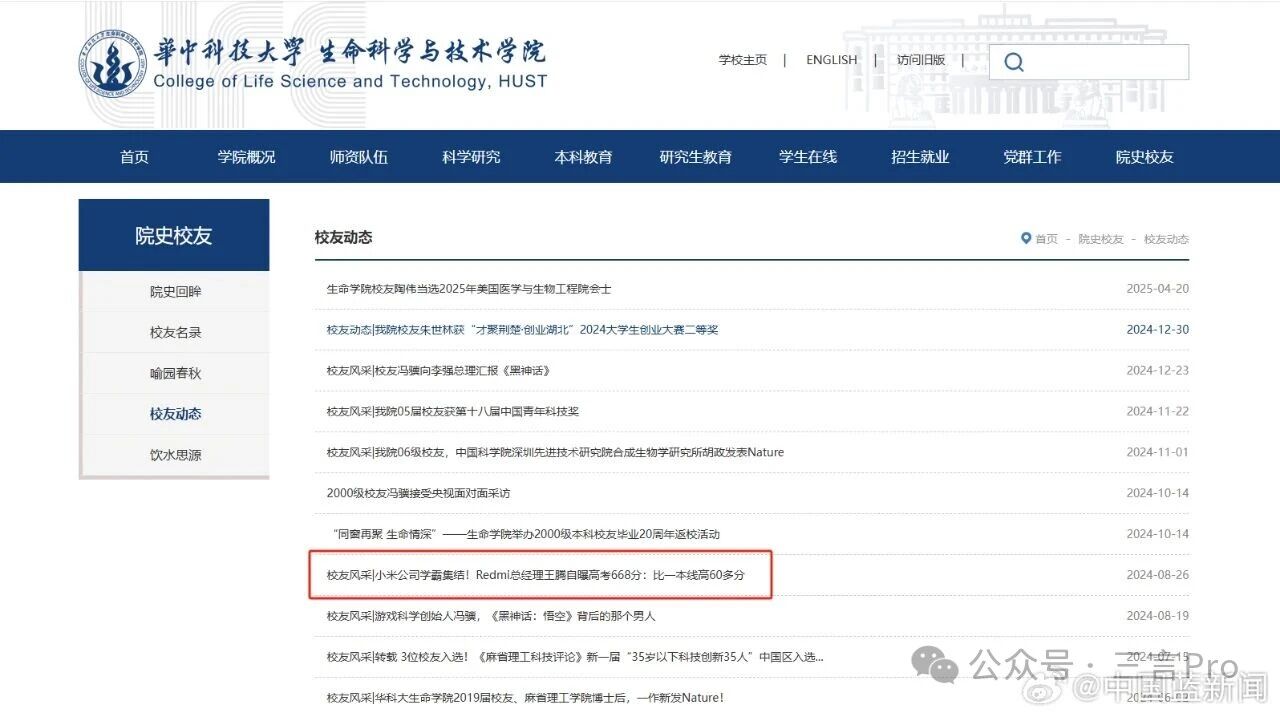
Task: Click 院史校友 in breadcrumb trail
Action: tap(1101, 239)
